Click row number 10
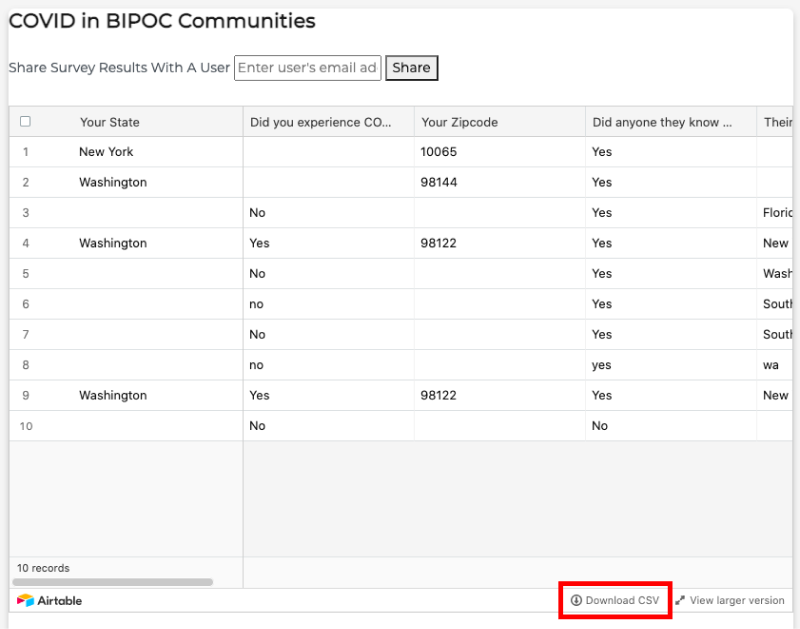Screen dimensions: 800x629 26,426
